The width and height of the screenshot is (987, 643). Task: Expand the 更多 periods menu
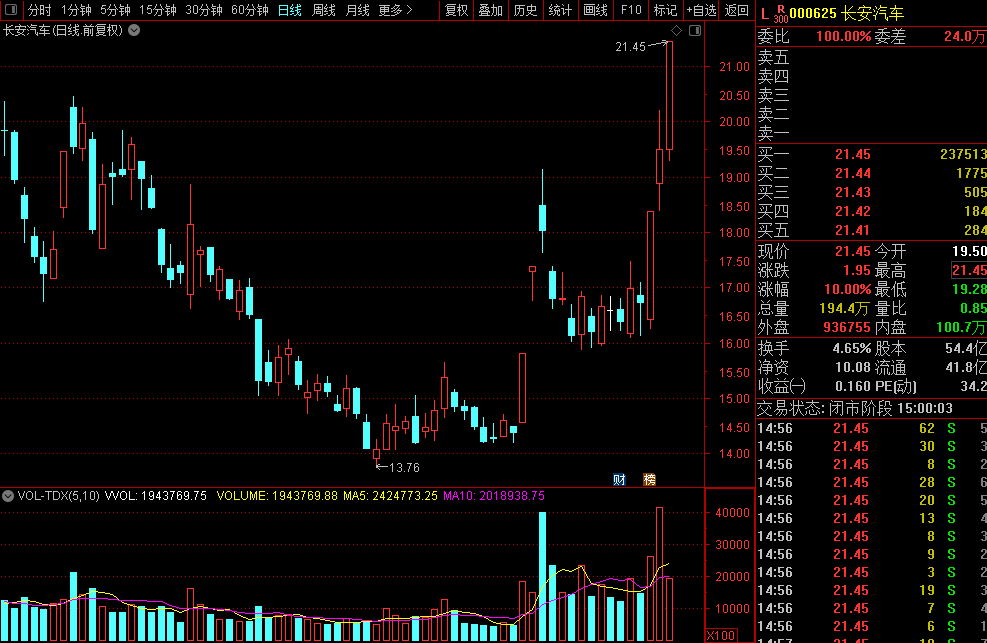click(395, 10)
